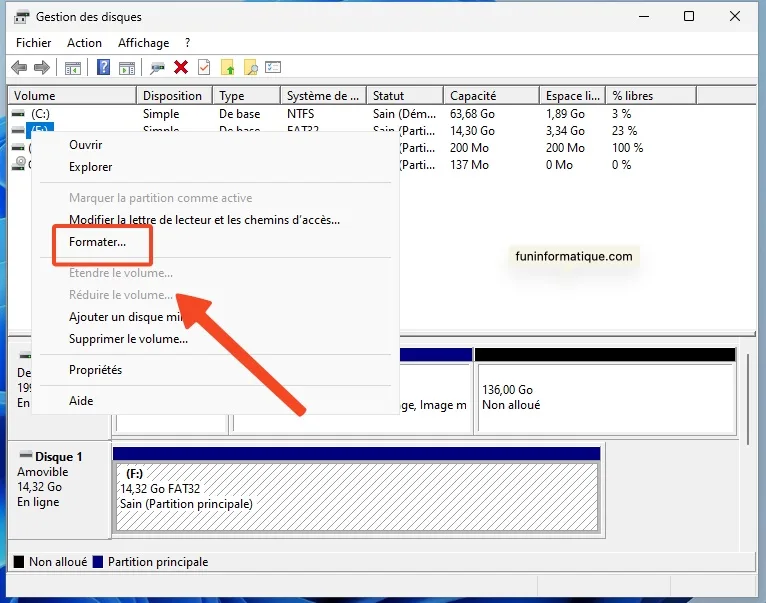Screen dimensions: 766x603
Task: Click the blue Partition principale legend swatch
Action: [x=98, y=562]
